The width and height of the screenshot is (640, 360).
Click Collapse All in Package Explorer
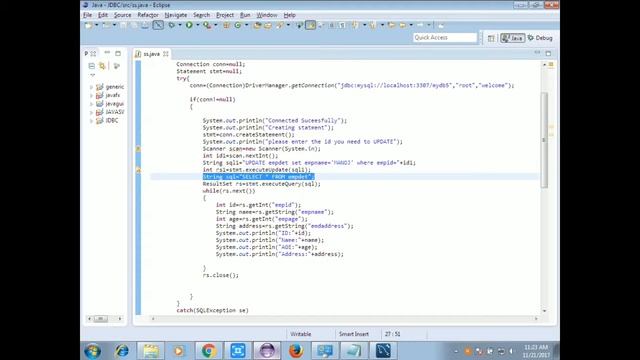coord(91,66)
